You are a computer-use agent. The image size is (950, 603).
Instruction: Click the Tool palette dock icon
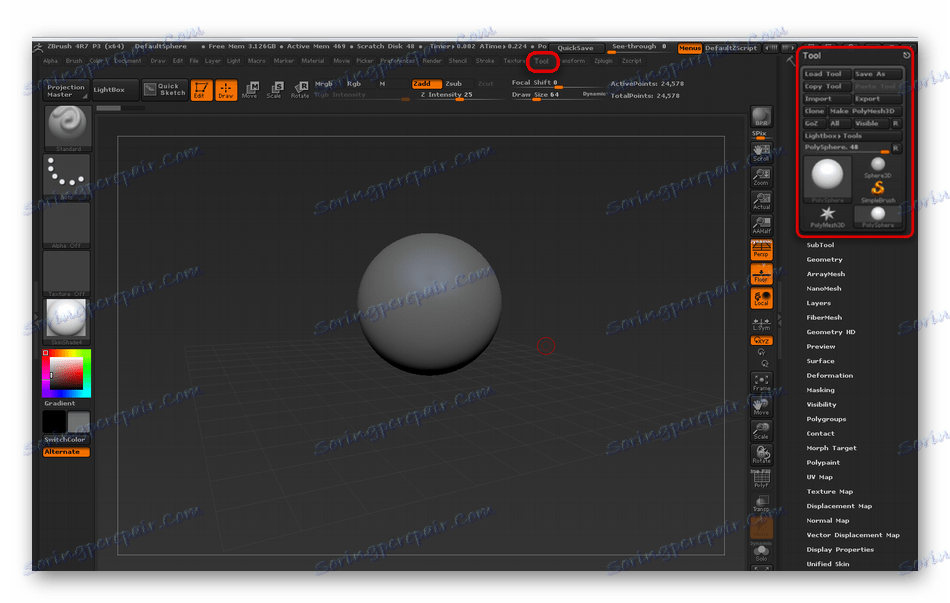click(x=906, y=55)
